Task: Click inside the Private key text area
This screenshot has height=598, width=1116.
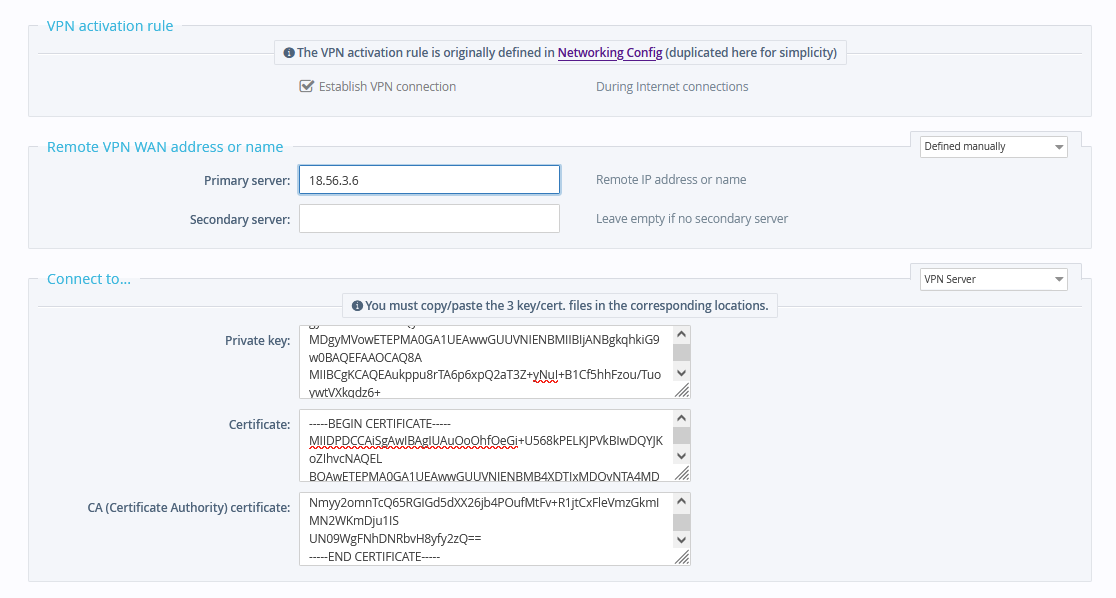Action: (485, 362)
